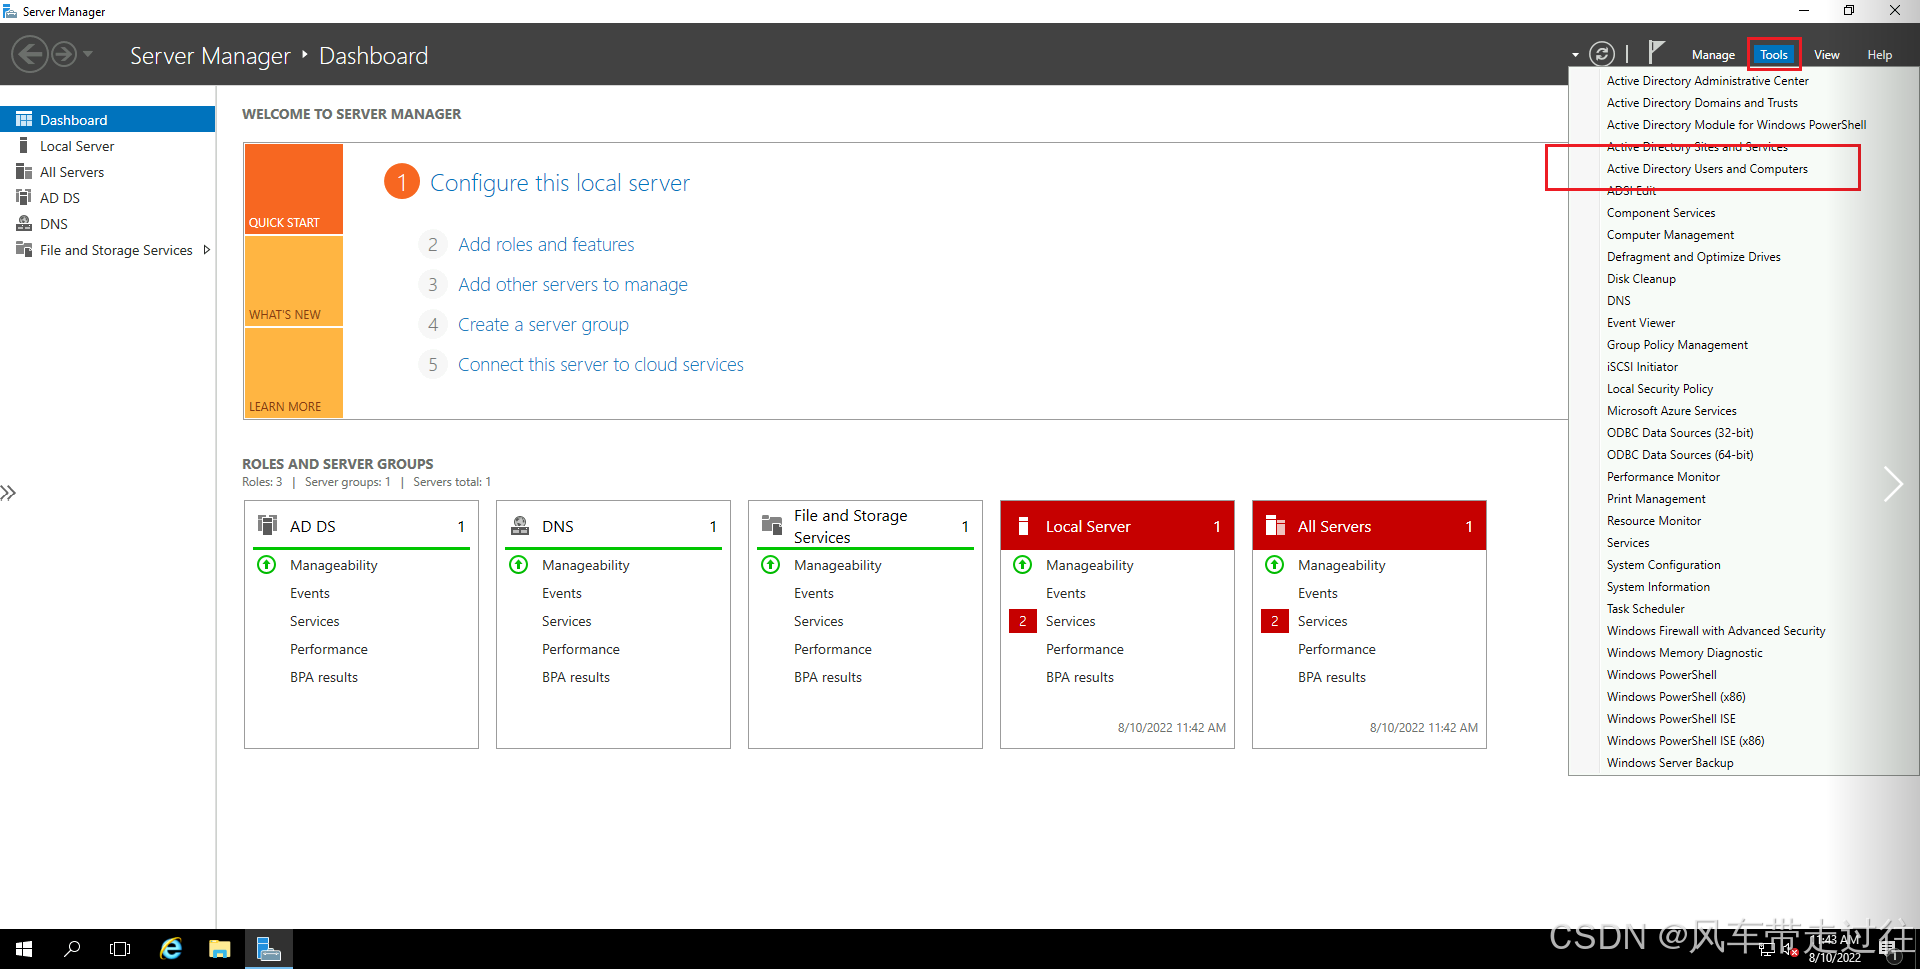Select the WHAT'S NEW tile
Image resolution: width=1920 pixels, height=969 pixels.
[x=293, y=281]
